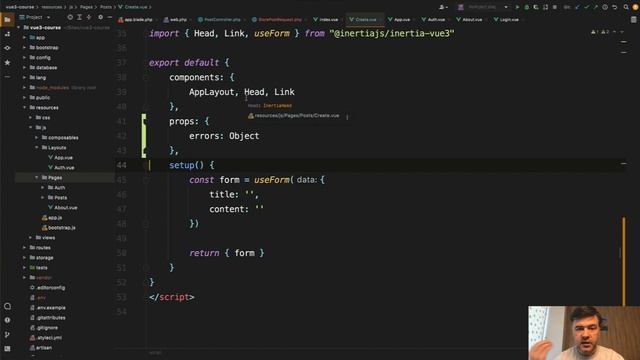Go to next highlighted problem arrow
Image resolution: width=640 pixels, height=360 pixels.
622,32
